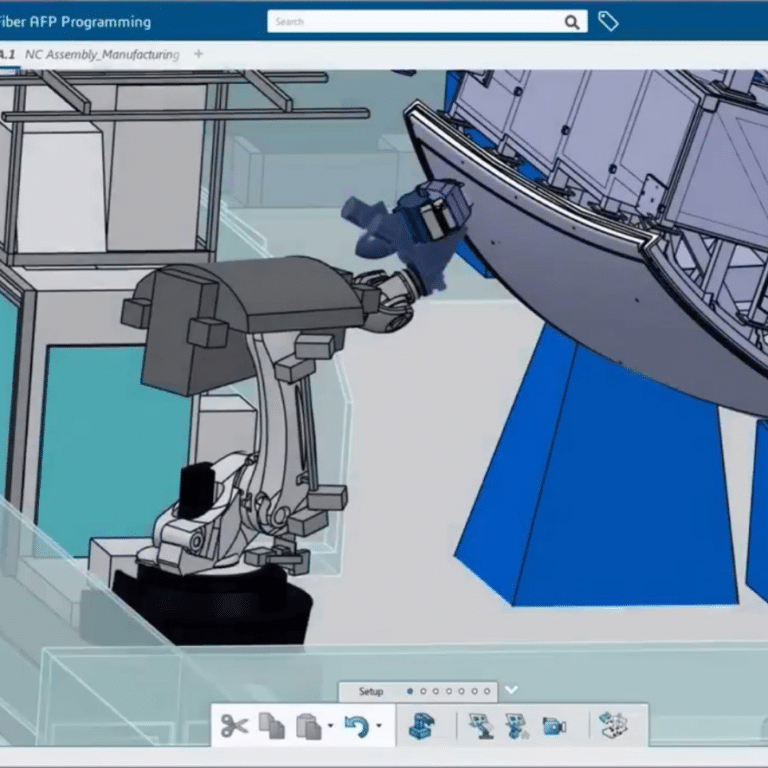Select the blue robot machine icon
768x768 pixels.
pyautogui.click(x=422, y=726)
